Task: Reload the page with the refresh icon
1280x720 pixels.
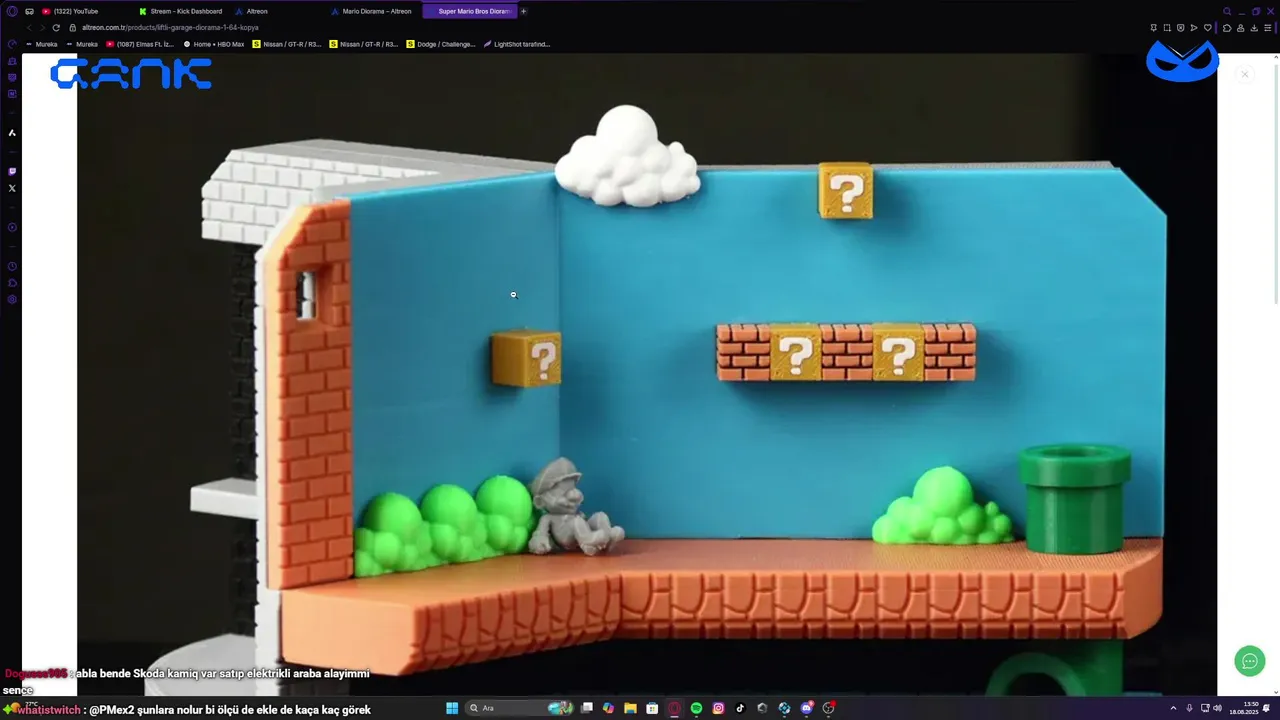Action: 56,27
